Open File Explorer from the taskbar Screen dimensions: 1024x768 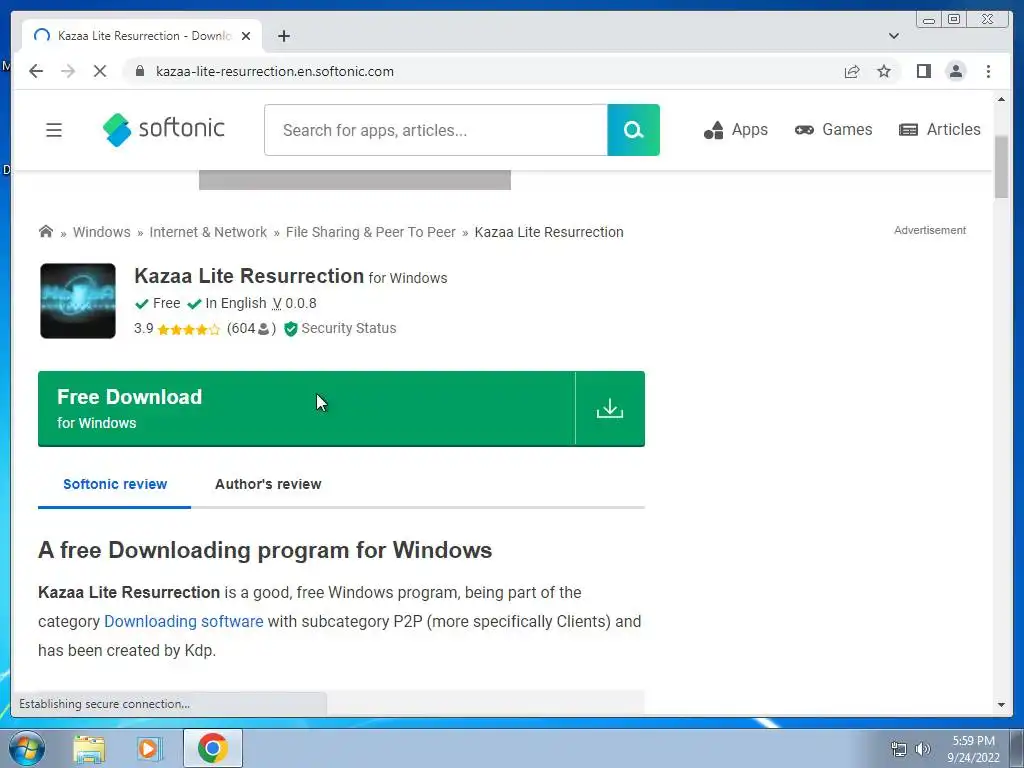[89, 748]
